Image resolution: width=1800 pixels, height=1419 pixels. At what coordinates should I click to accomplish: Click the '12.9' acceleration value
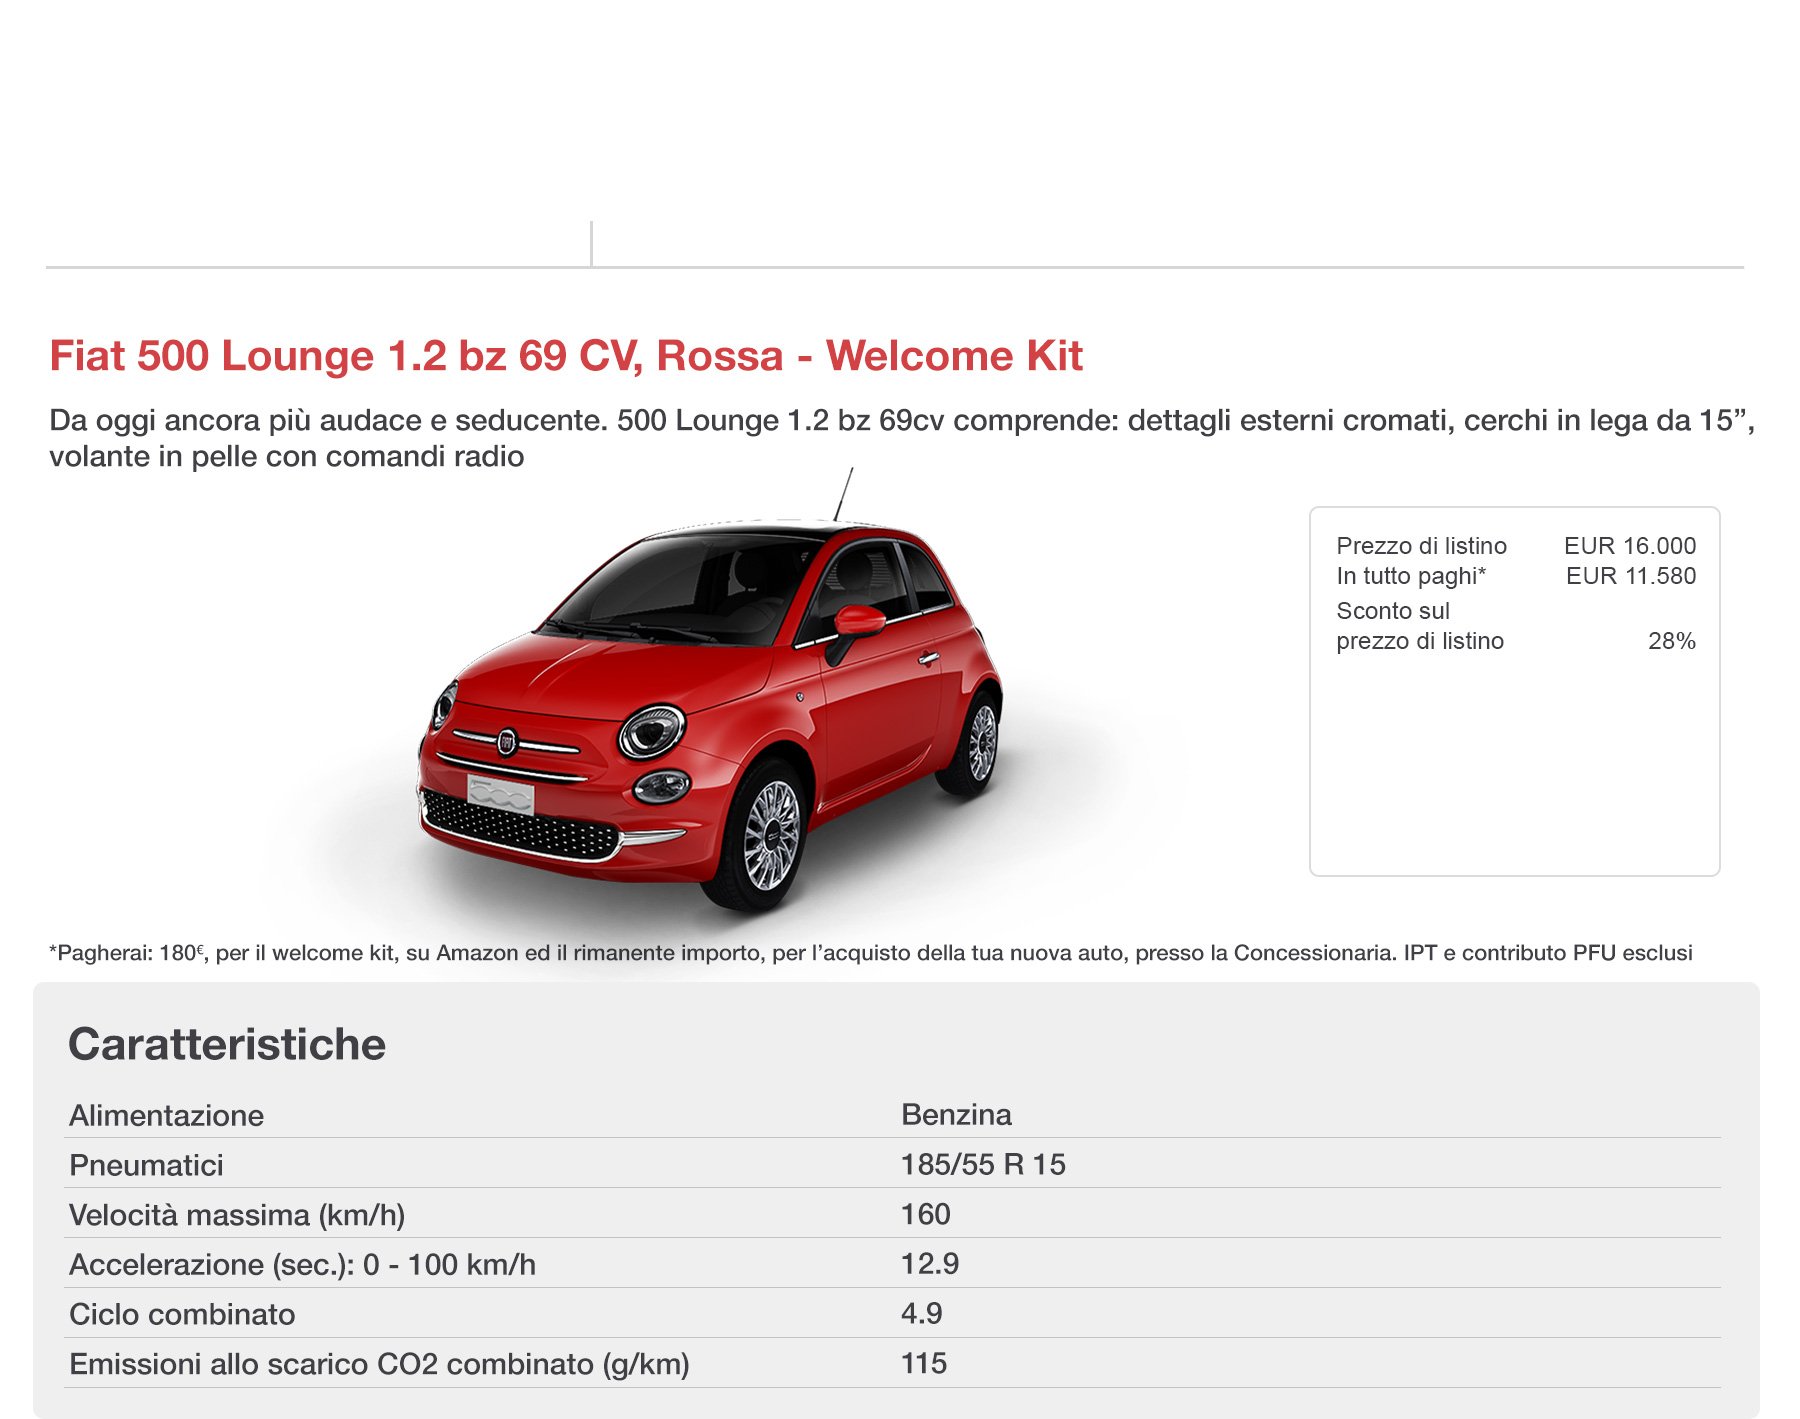(x=930, y=1264)
